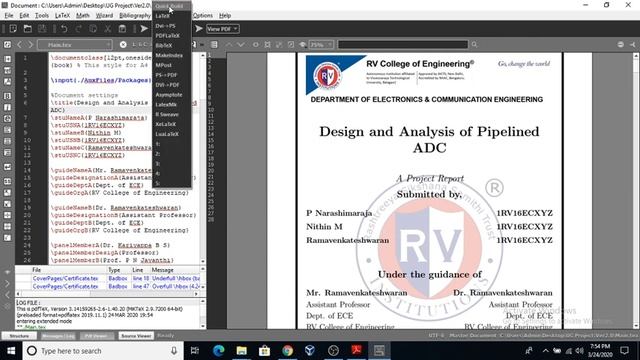Choose PS->PDF in the Tools menu

point(171,75)
